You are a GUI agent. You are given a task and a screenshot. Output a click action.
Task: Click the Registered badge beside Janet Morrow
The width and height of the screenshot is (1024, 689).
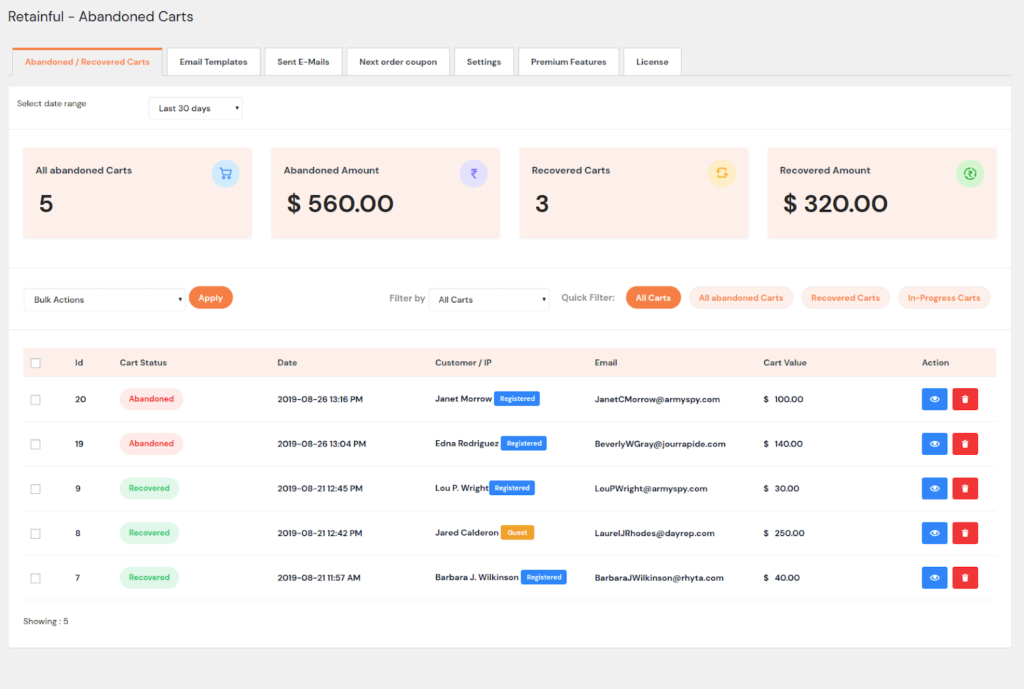click(517, 398)
